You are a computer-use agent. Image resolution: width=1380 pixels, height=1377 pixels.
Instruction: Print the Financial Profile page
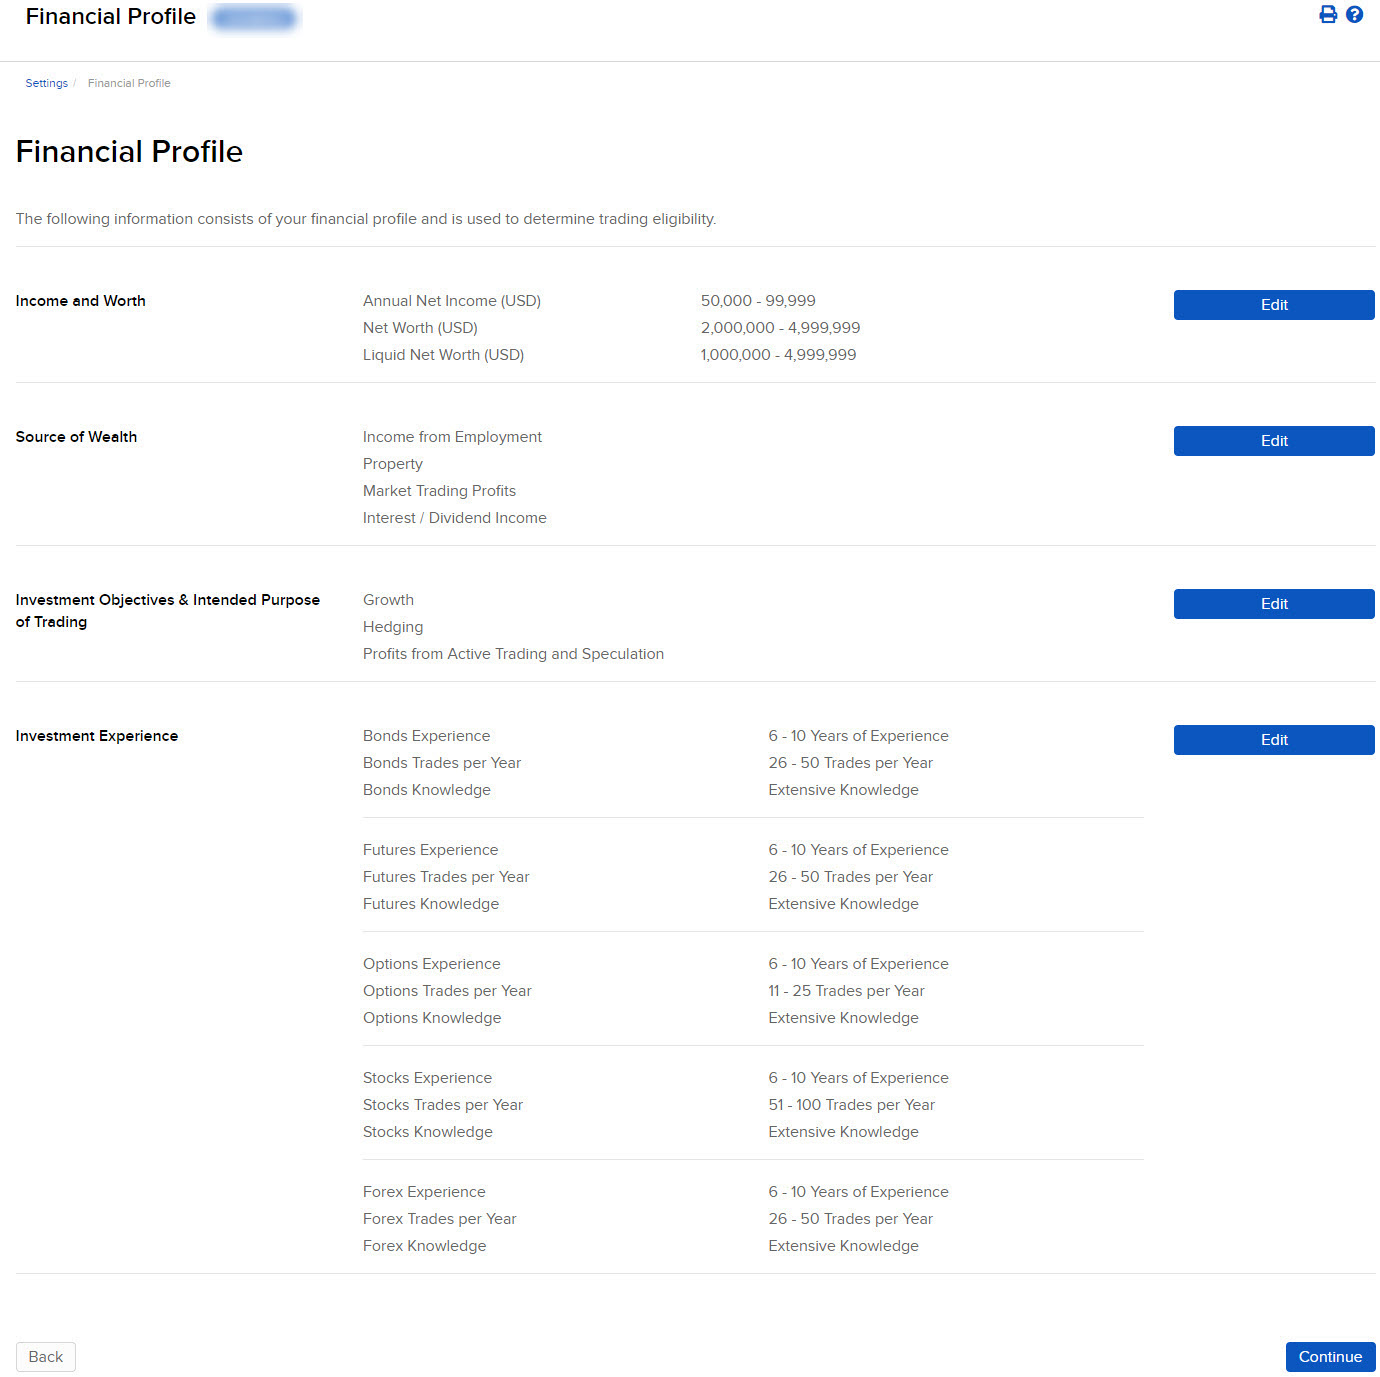(x=1327, y=14)
